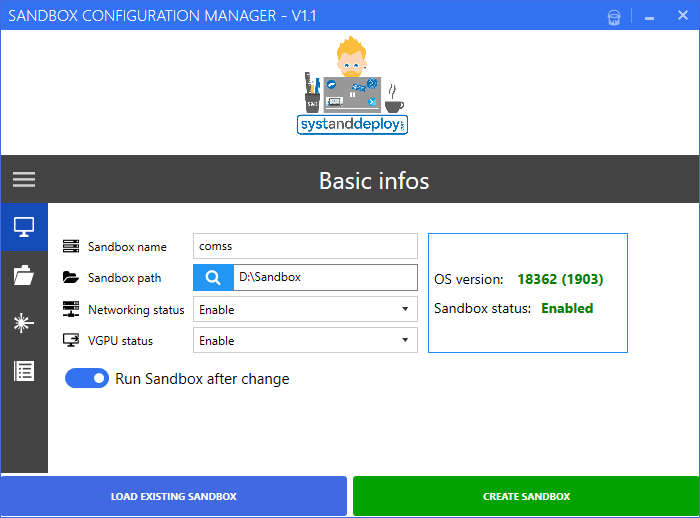Viewport: 700px width, 518px height.
Task: Click the Sandbox status Enabled text
Action: tap(567, 308)
